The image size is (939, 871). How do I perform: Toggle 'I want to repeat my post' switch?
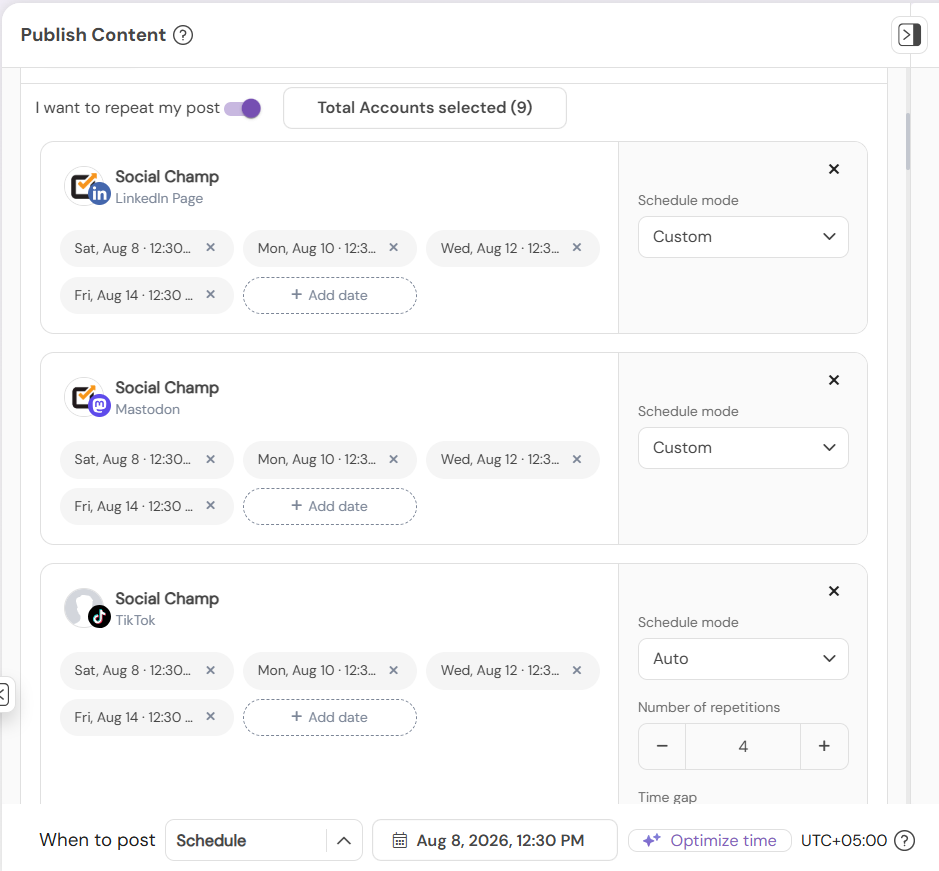click(243, 108)
